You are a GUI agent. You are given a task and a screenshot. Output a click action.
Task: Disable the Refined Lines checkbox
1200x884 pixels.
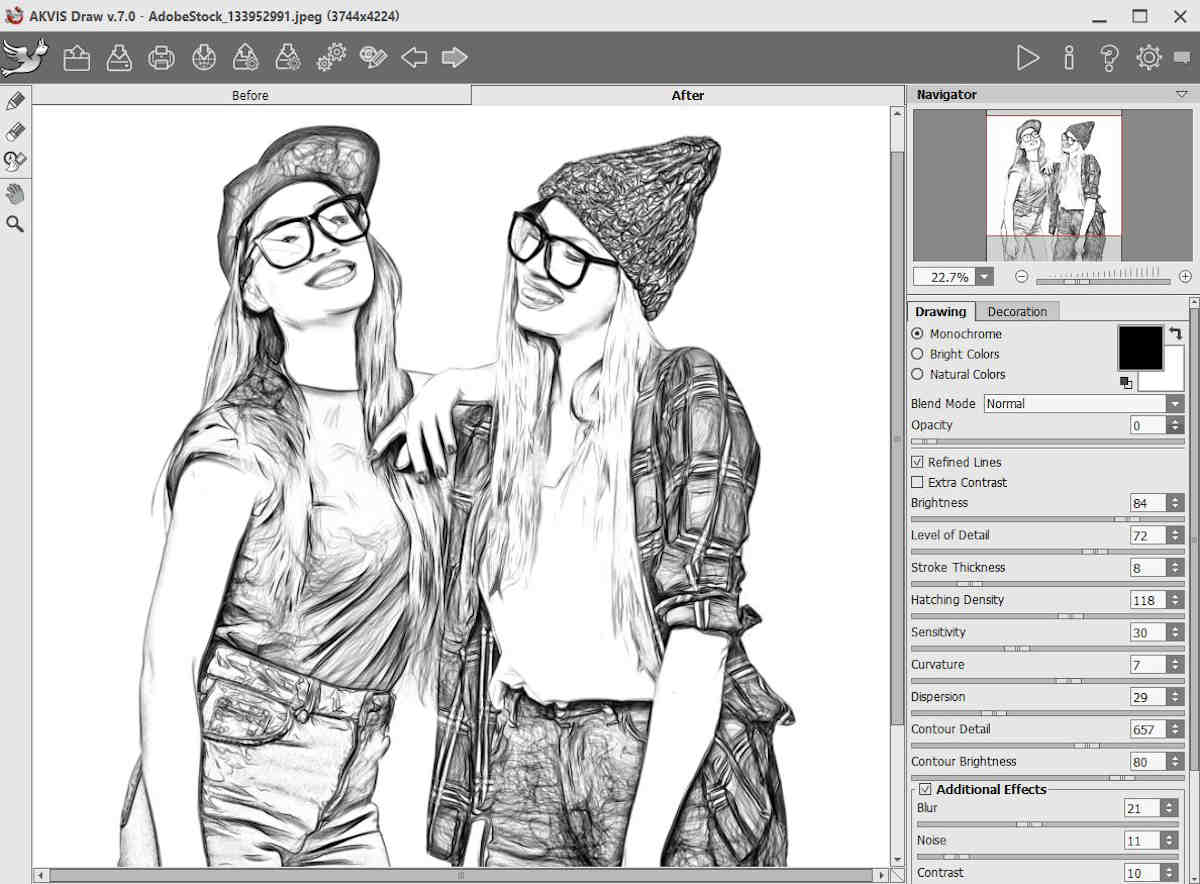click(x=917, y=462)
